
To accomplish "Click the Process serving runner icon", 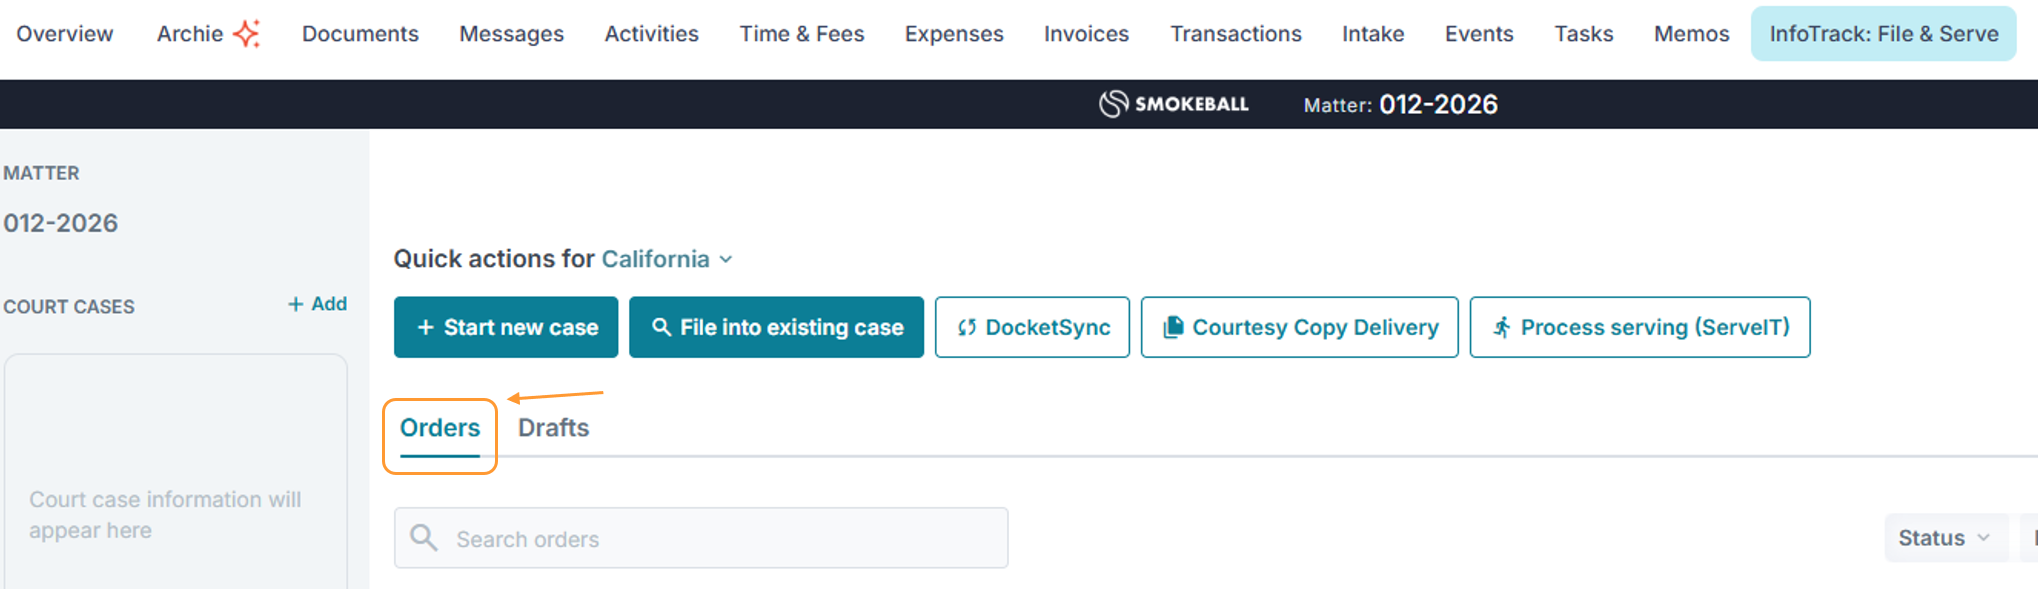I will click(1501, 327).
